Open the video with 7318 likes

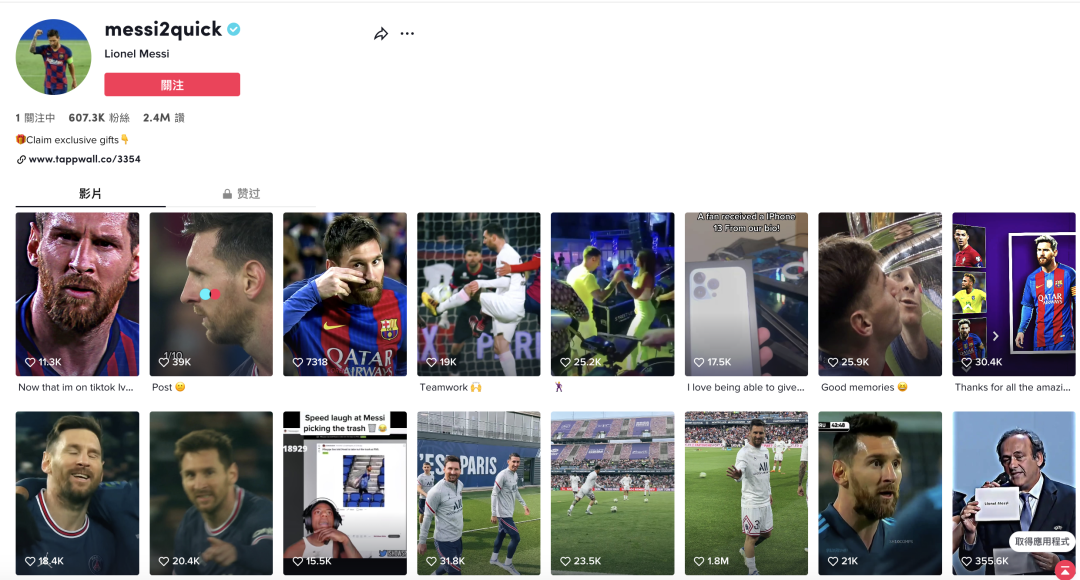345,294
